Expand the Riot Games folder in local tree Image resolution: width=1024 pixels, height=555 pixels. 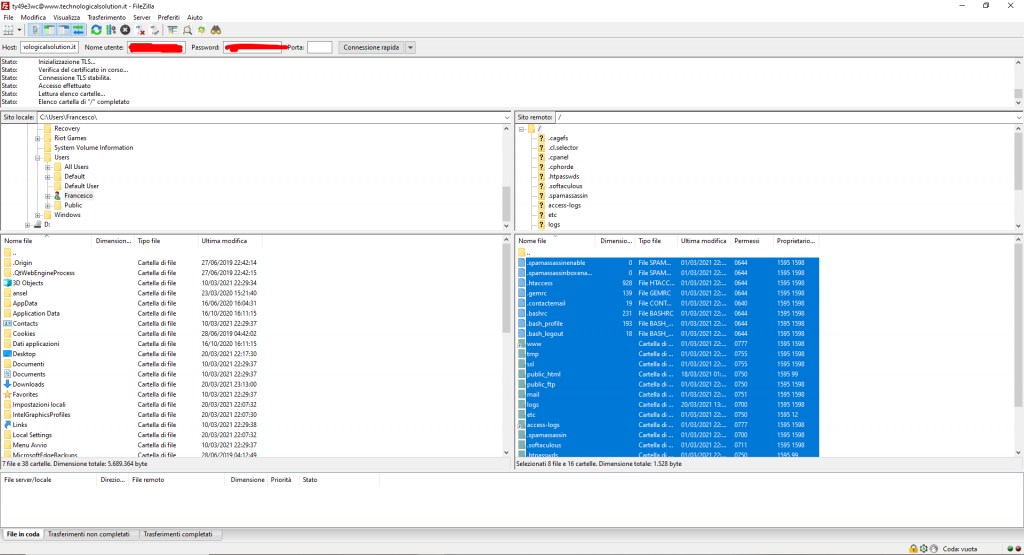tap(38, 138)
